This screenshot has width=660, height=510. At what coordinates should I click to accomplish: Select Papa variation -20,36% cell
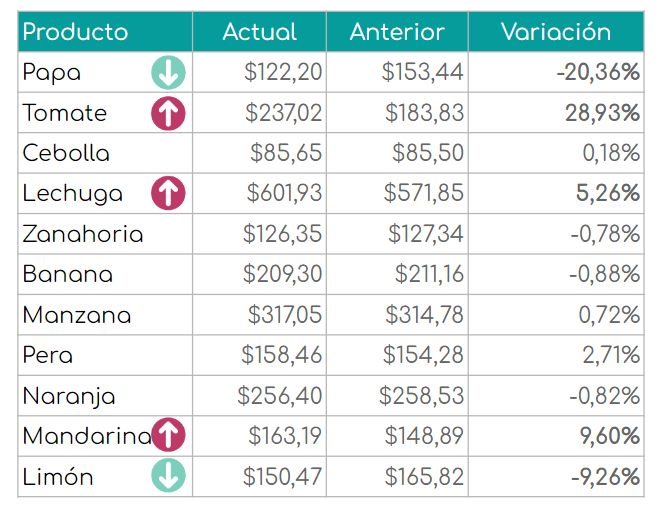556,72
